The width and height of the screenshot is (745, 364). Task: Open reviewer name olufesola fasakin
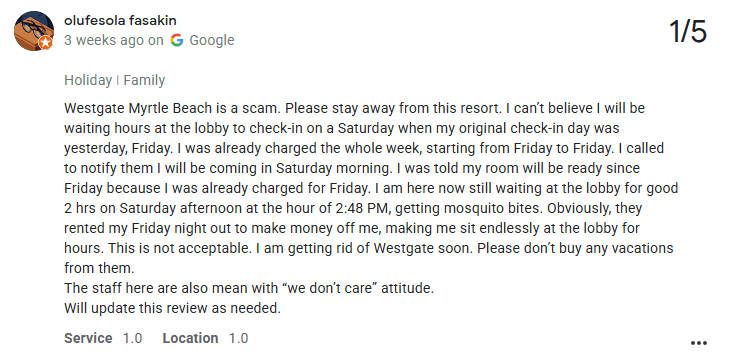(120, 20)
